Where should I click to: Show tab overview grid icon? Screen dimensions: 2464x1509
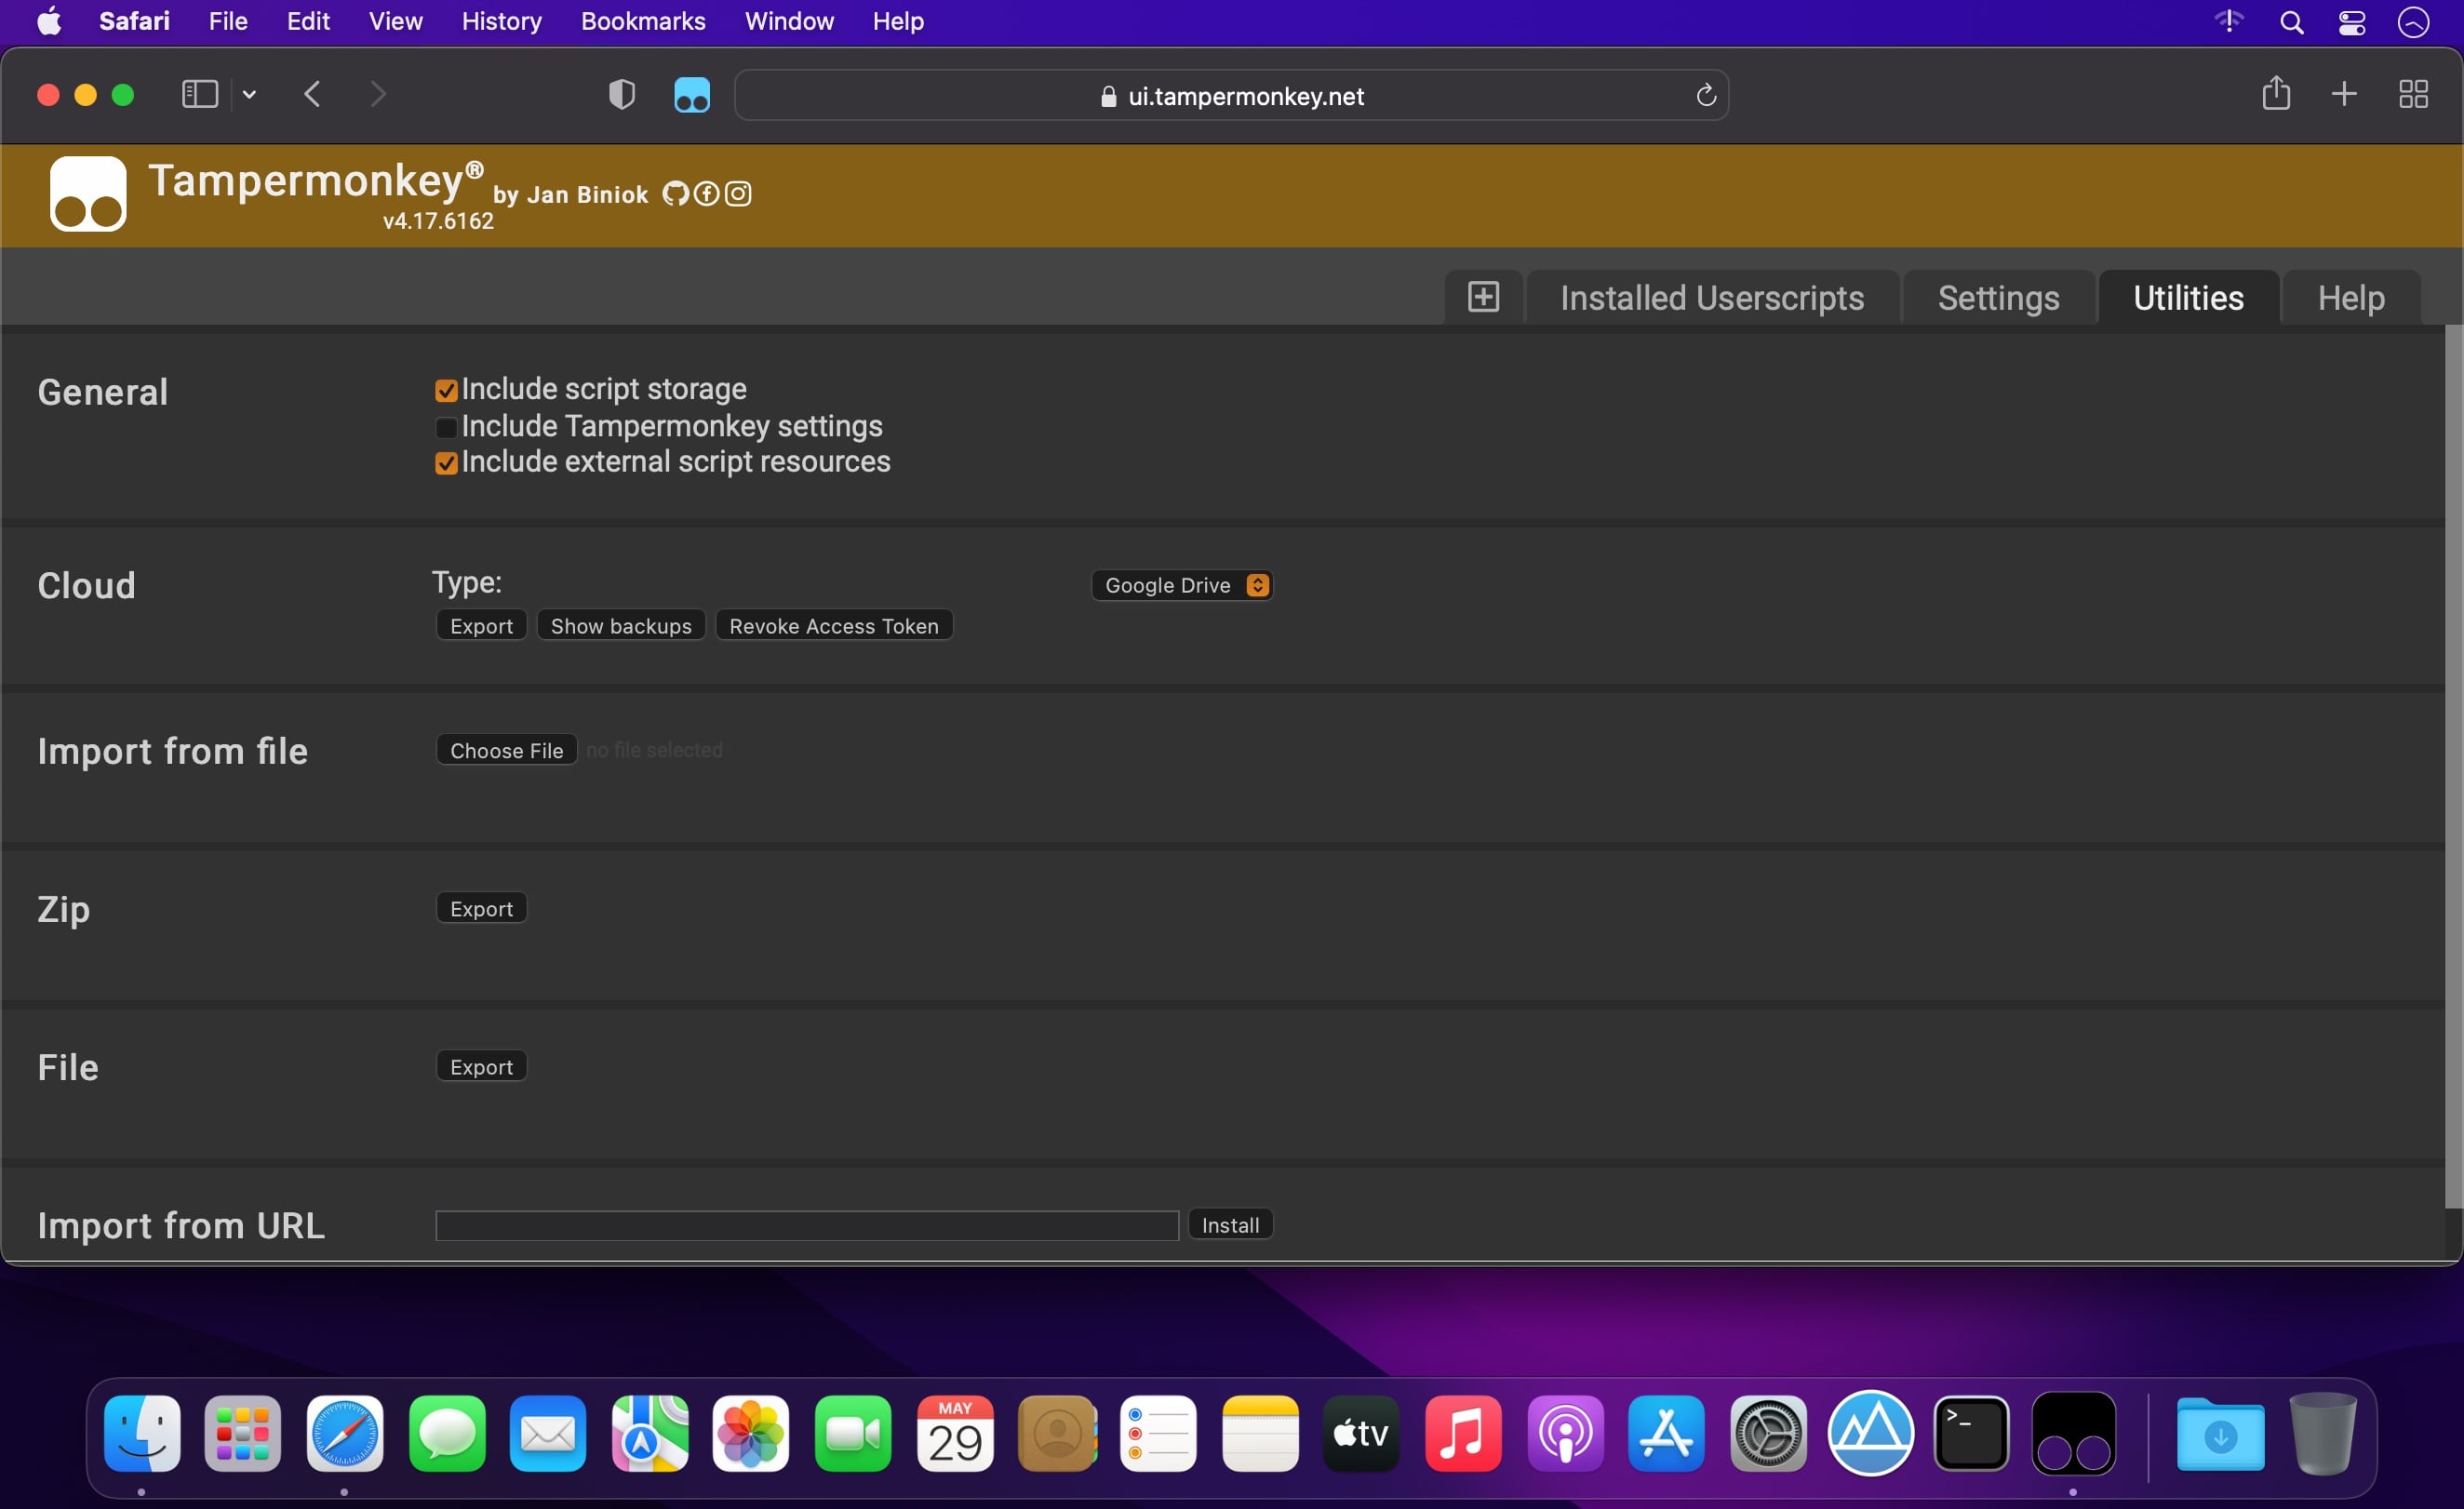[2414, 94]
